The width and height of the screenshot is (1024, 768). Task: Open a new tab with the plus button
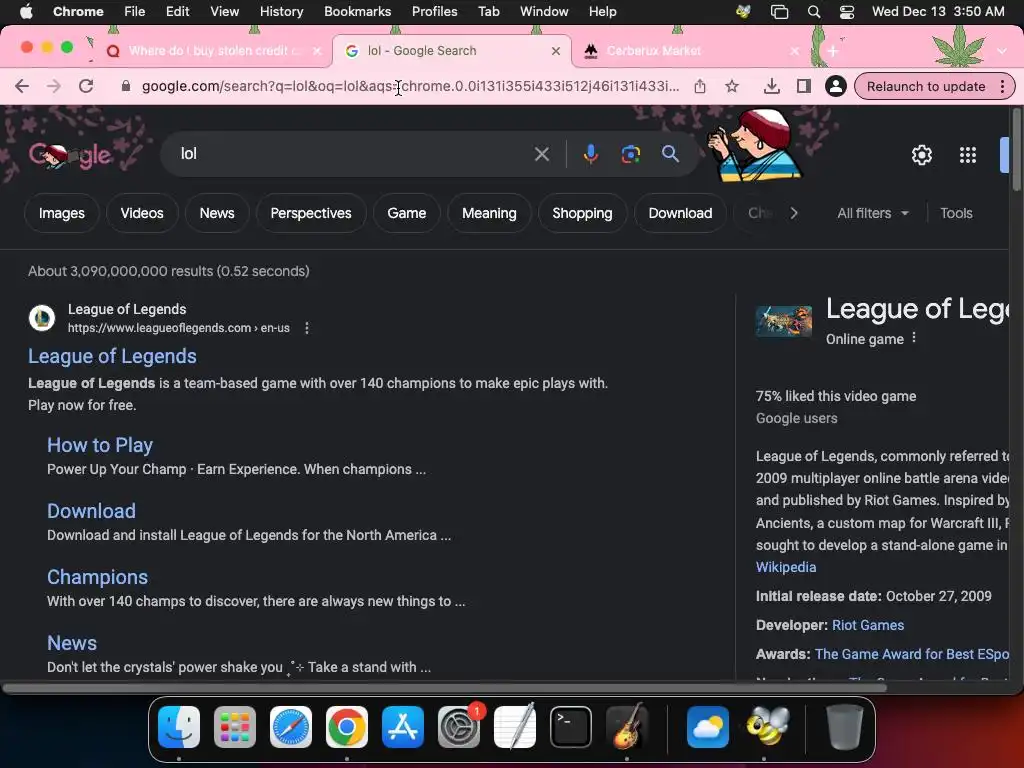(x=833, y=51)
